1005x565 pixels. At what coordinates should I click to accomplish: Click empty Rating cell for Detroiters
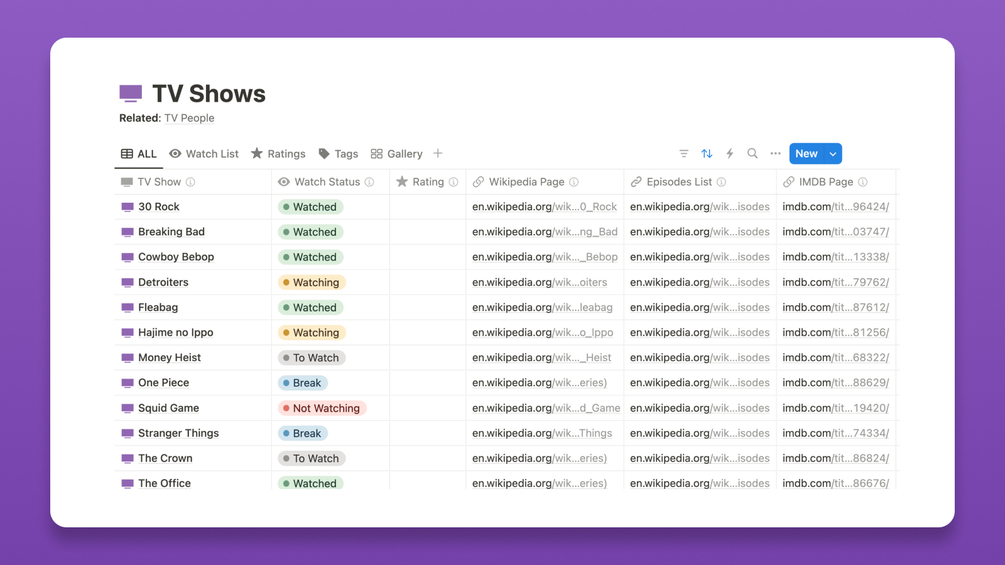pos(428,282)
